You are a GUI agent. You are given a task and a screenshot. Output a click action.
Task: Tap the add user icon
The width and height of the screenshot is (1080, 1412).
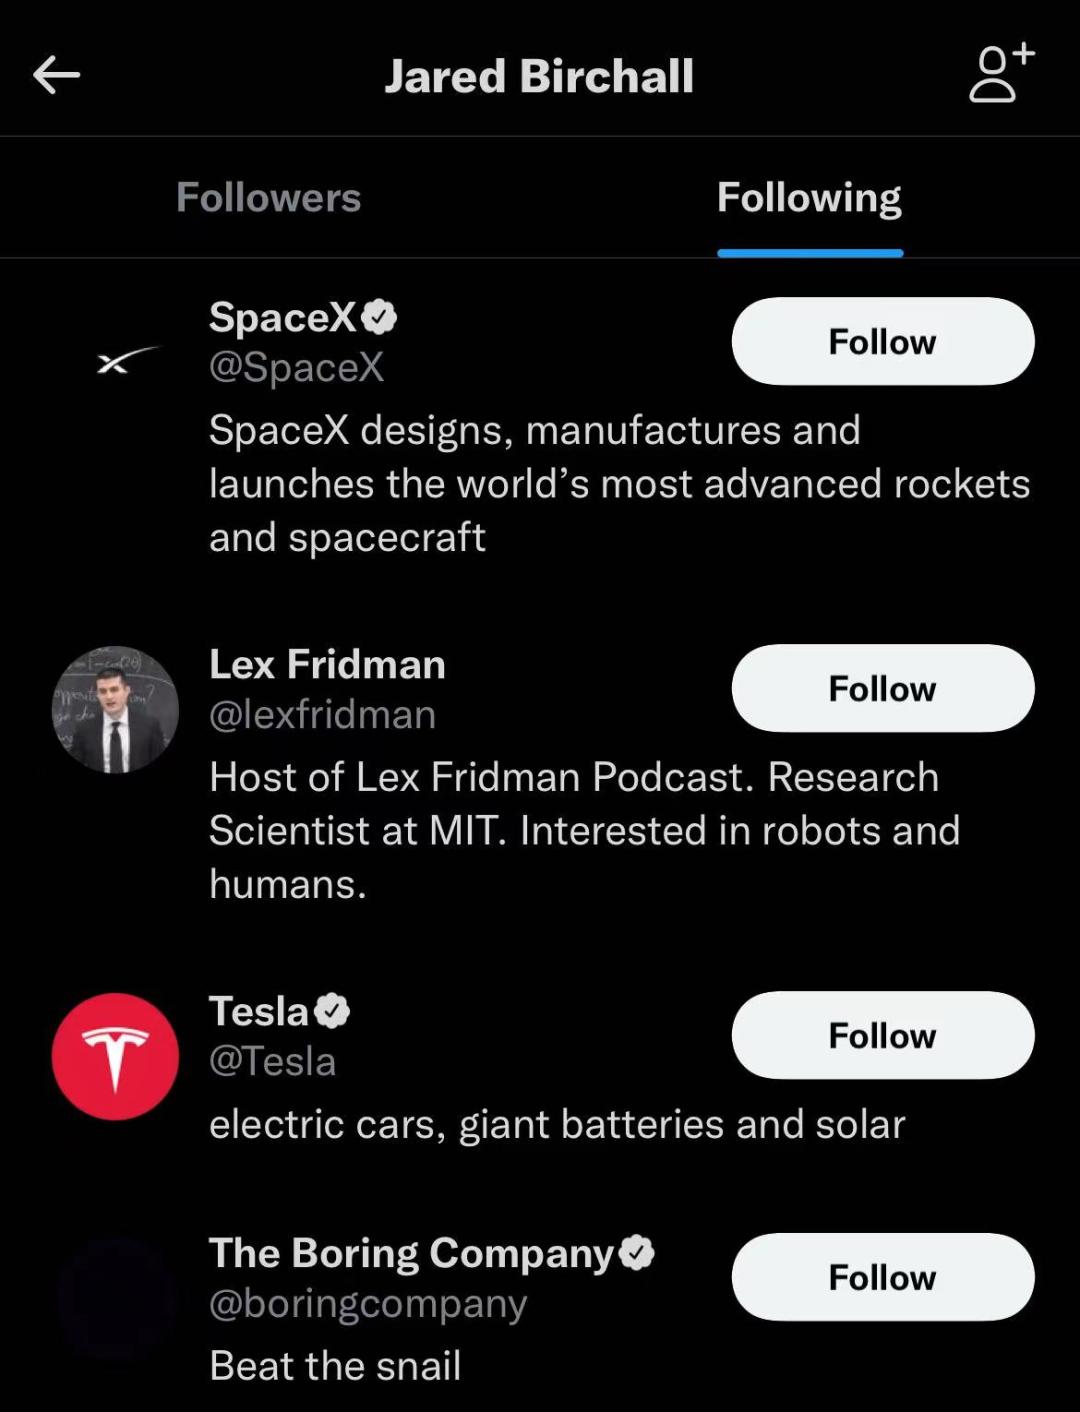click(1000, 73)
